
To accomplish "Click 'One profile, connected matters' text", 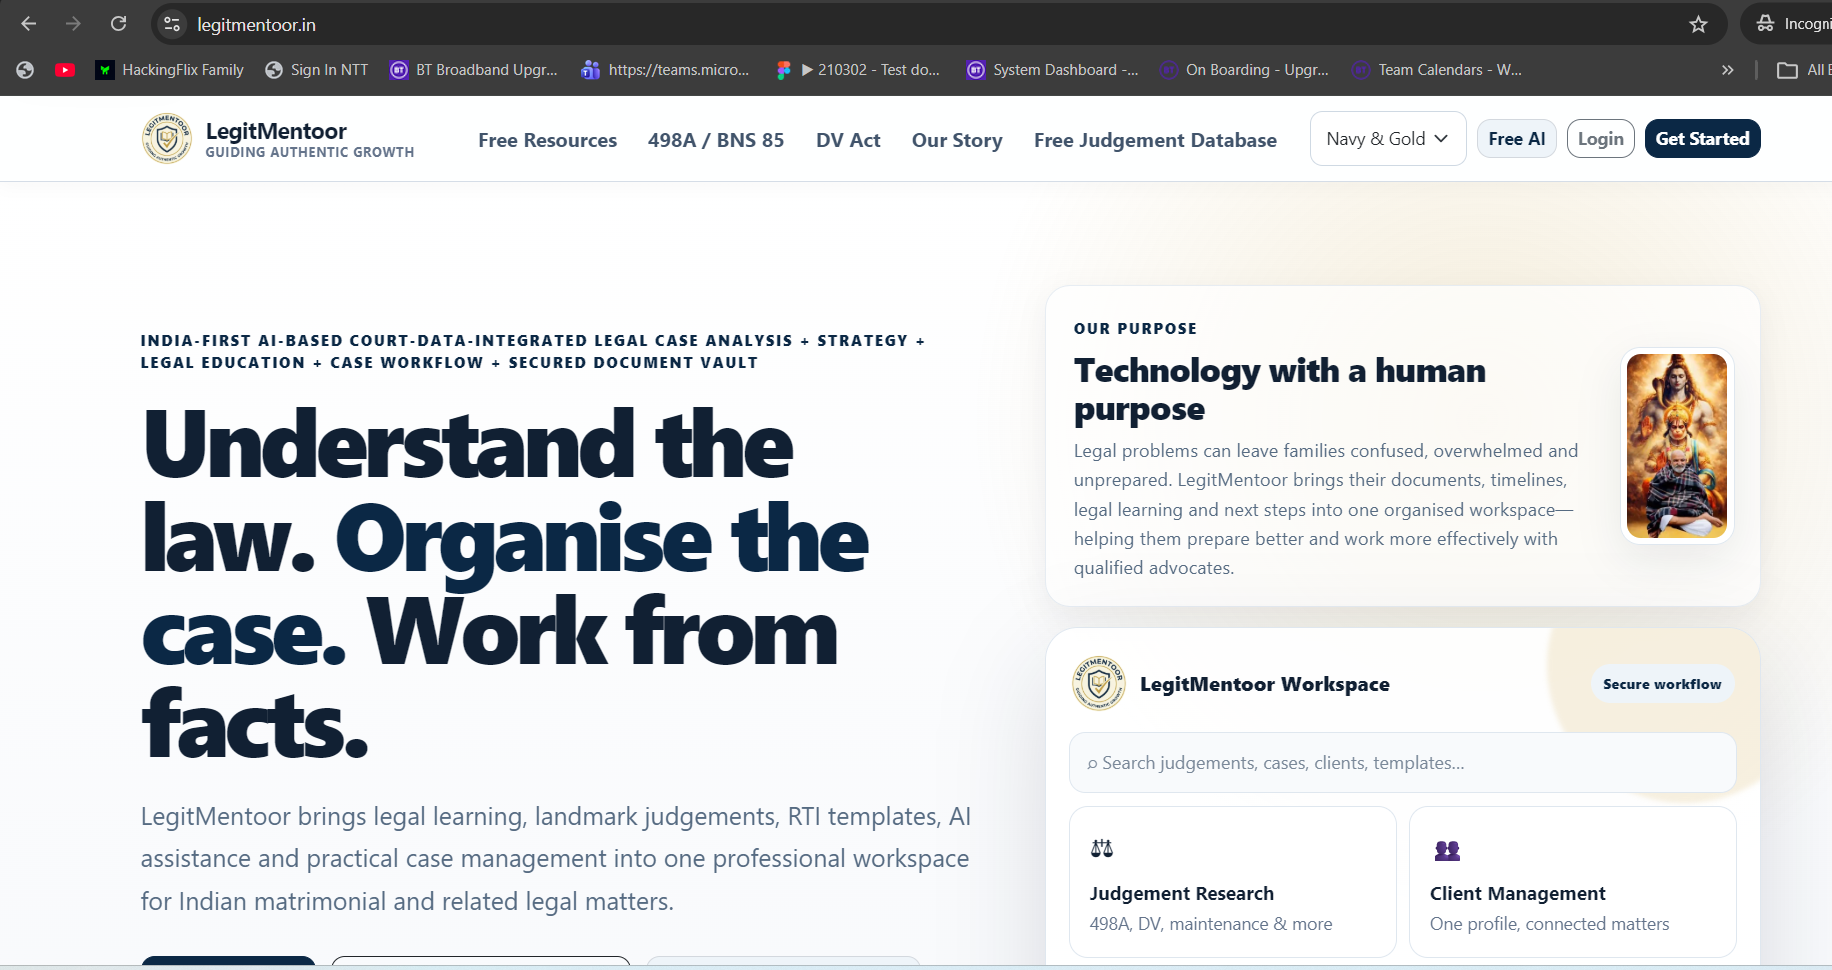I will point(1550,924).
